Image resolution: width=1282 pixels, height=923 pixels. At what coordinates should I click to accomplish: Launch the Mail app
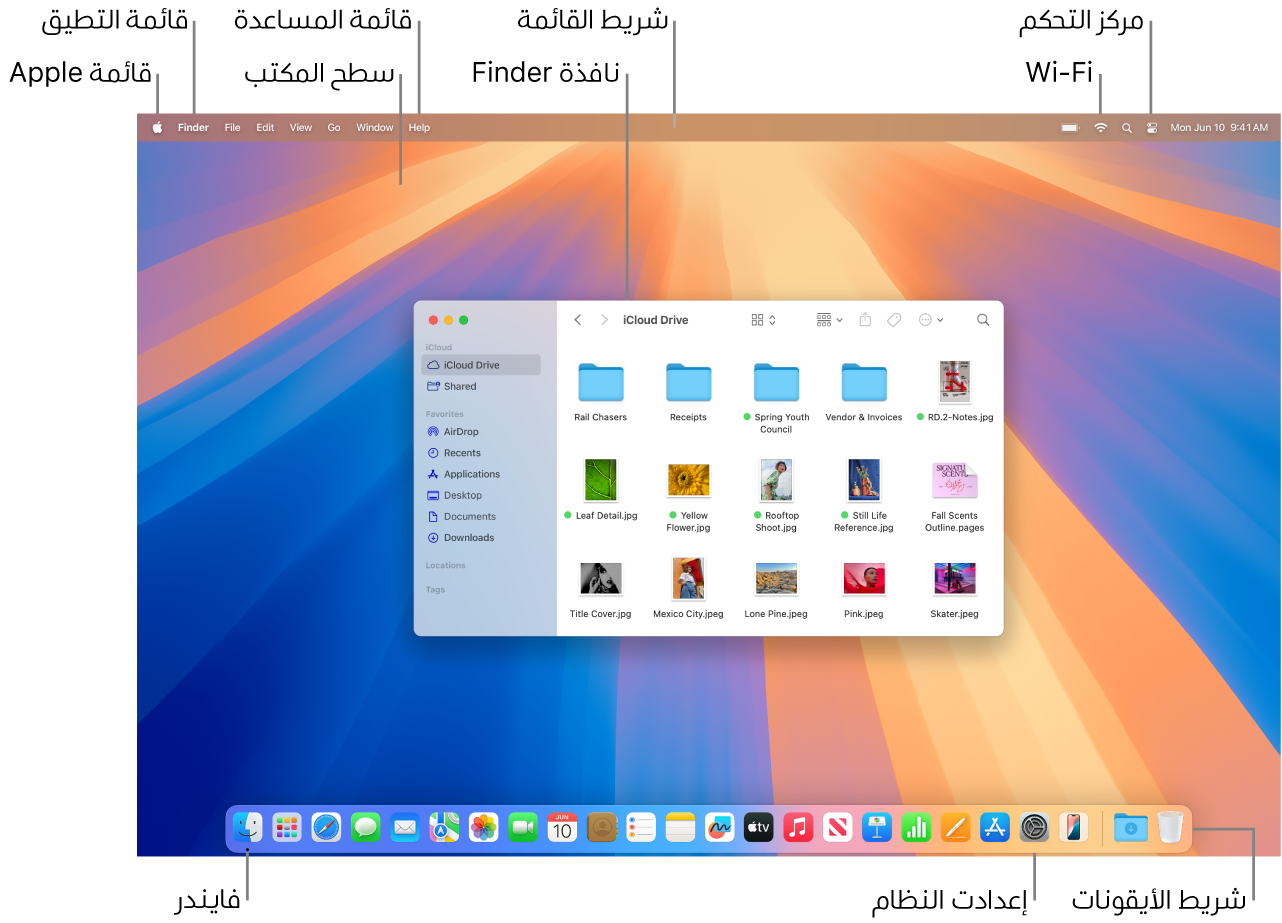(x=404, y=827)
